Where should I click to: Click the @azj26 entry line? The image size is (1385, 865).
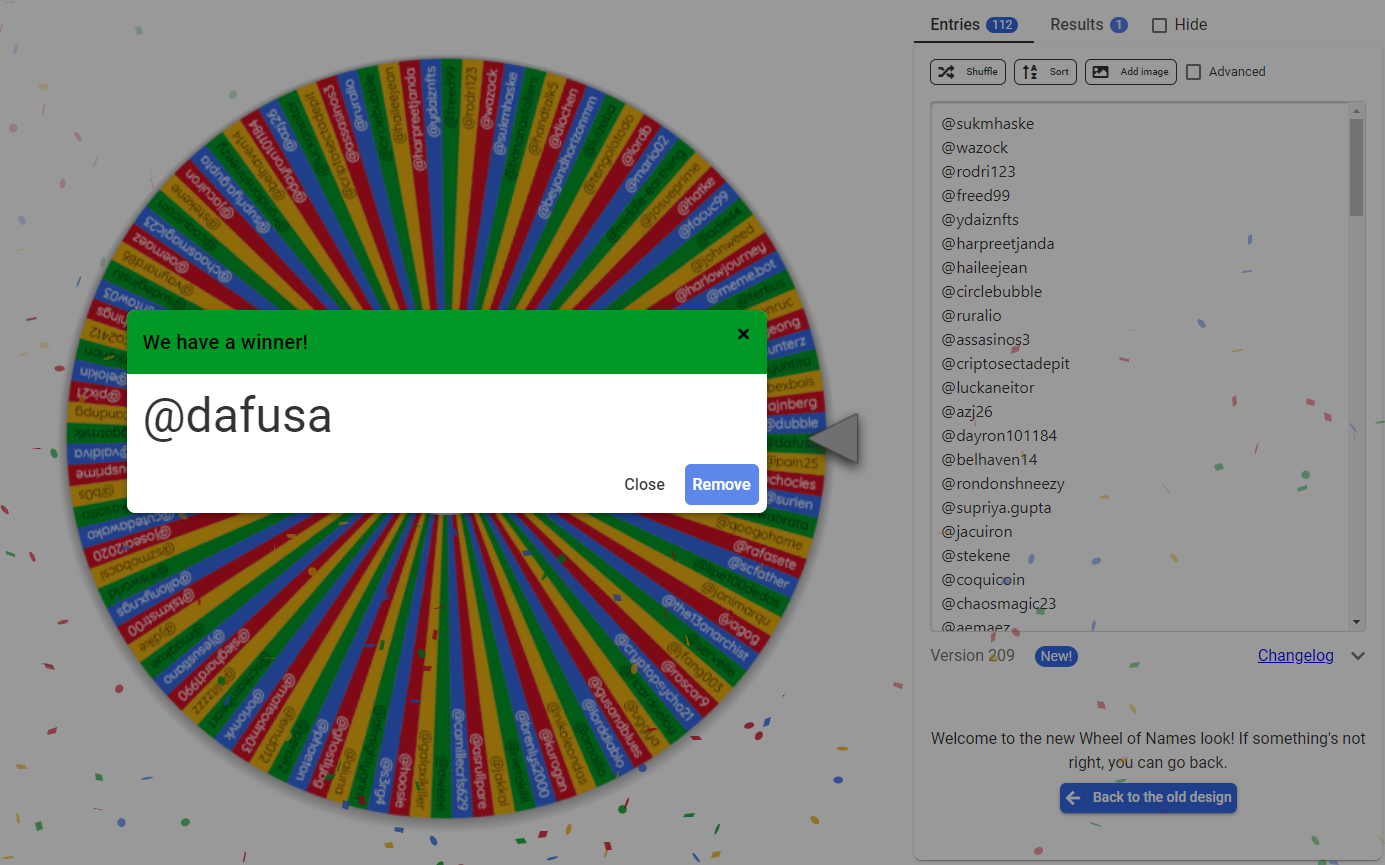click(967, 412)
